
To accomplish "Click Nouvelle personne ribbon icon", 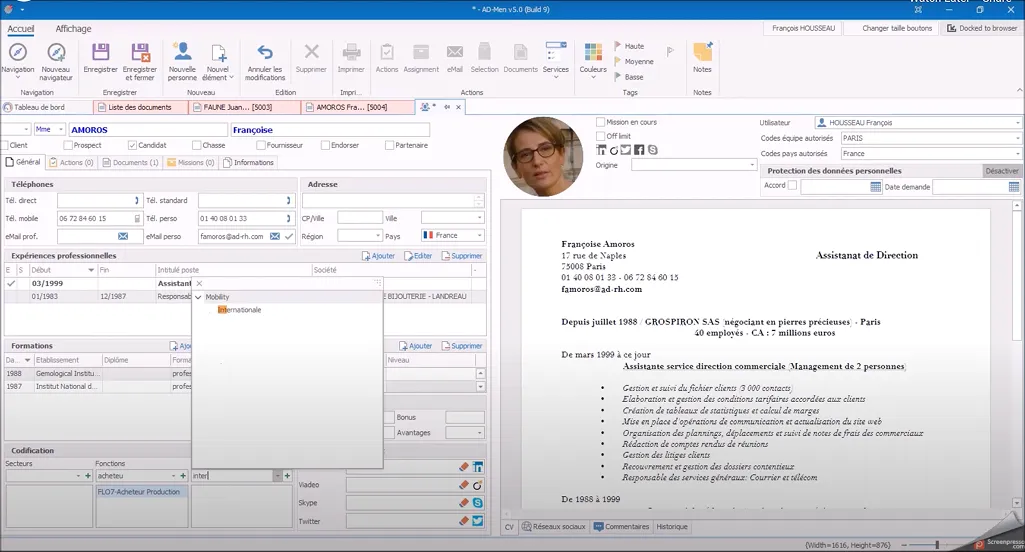I will pos(182,53).
